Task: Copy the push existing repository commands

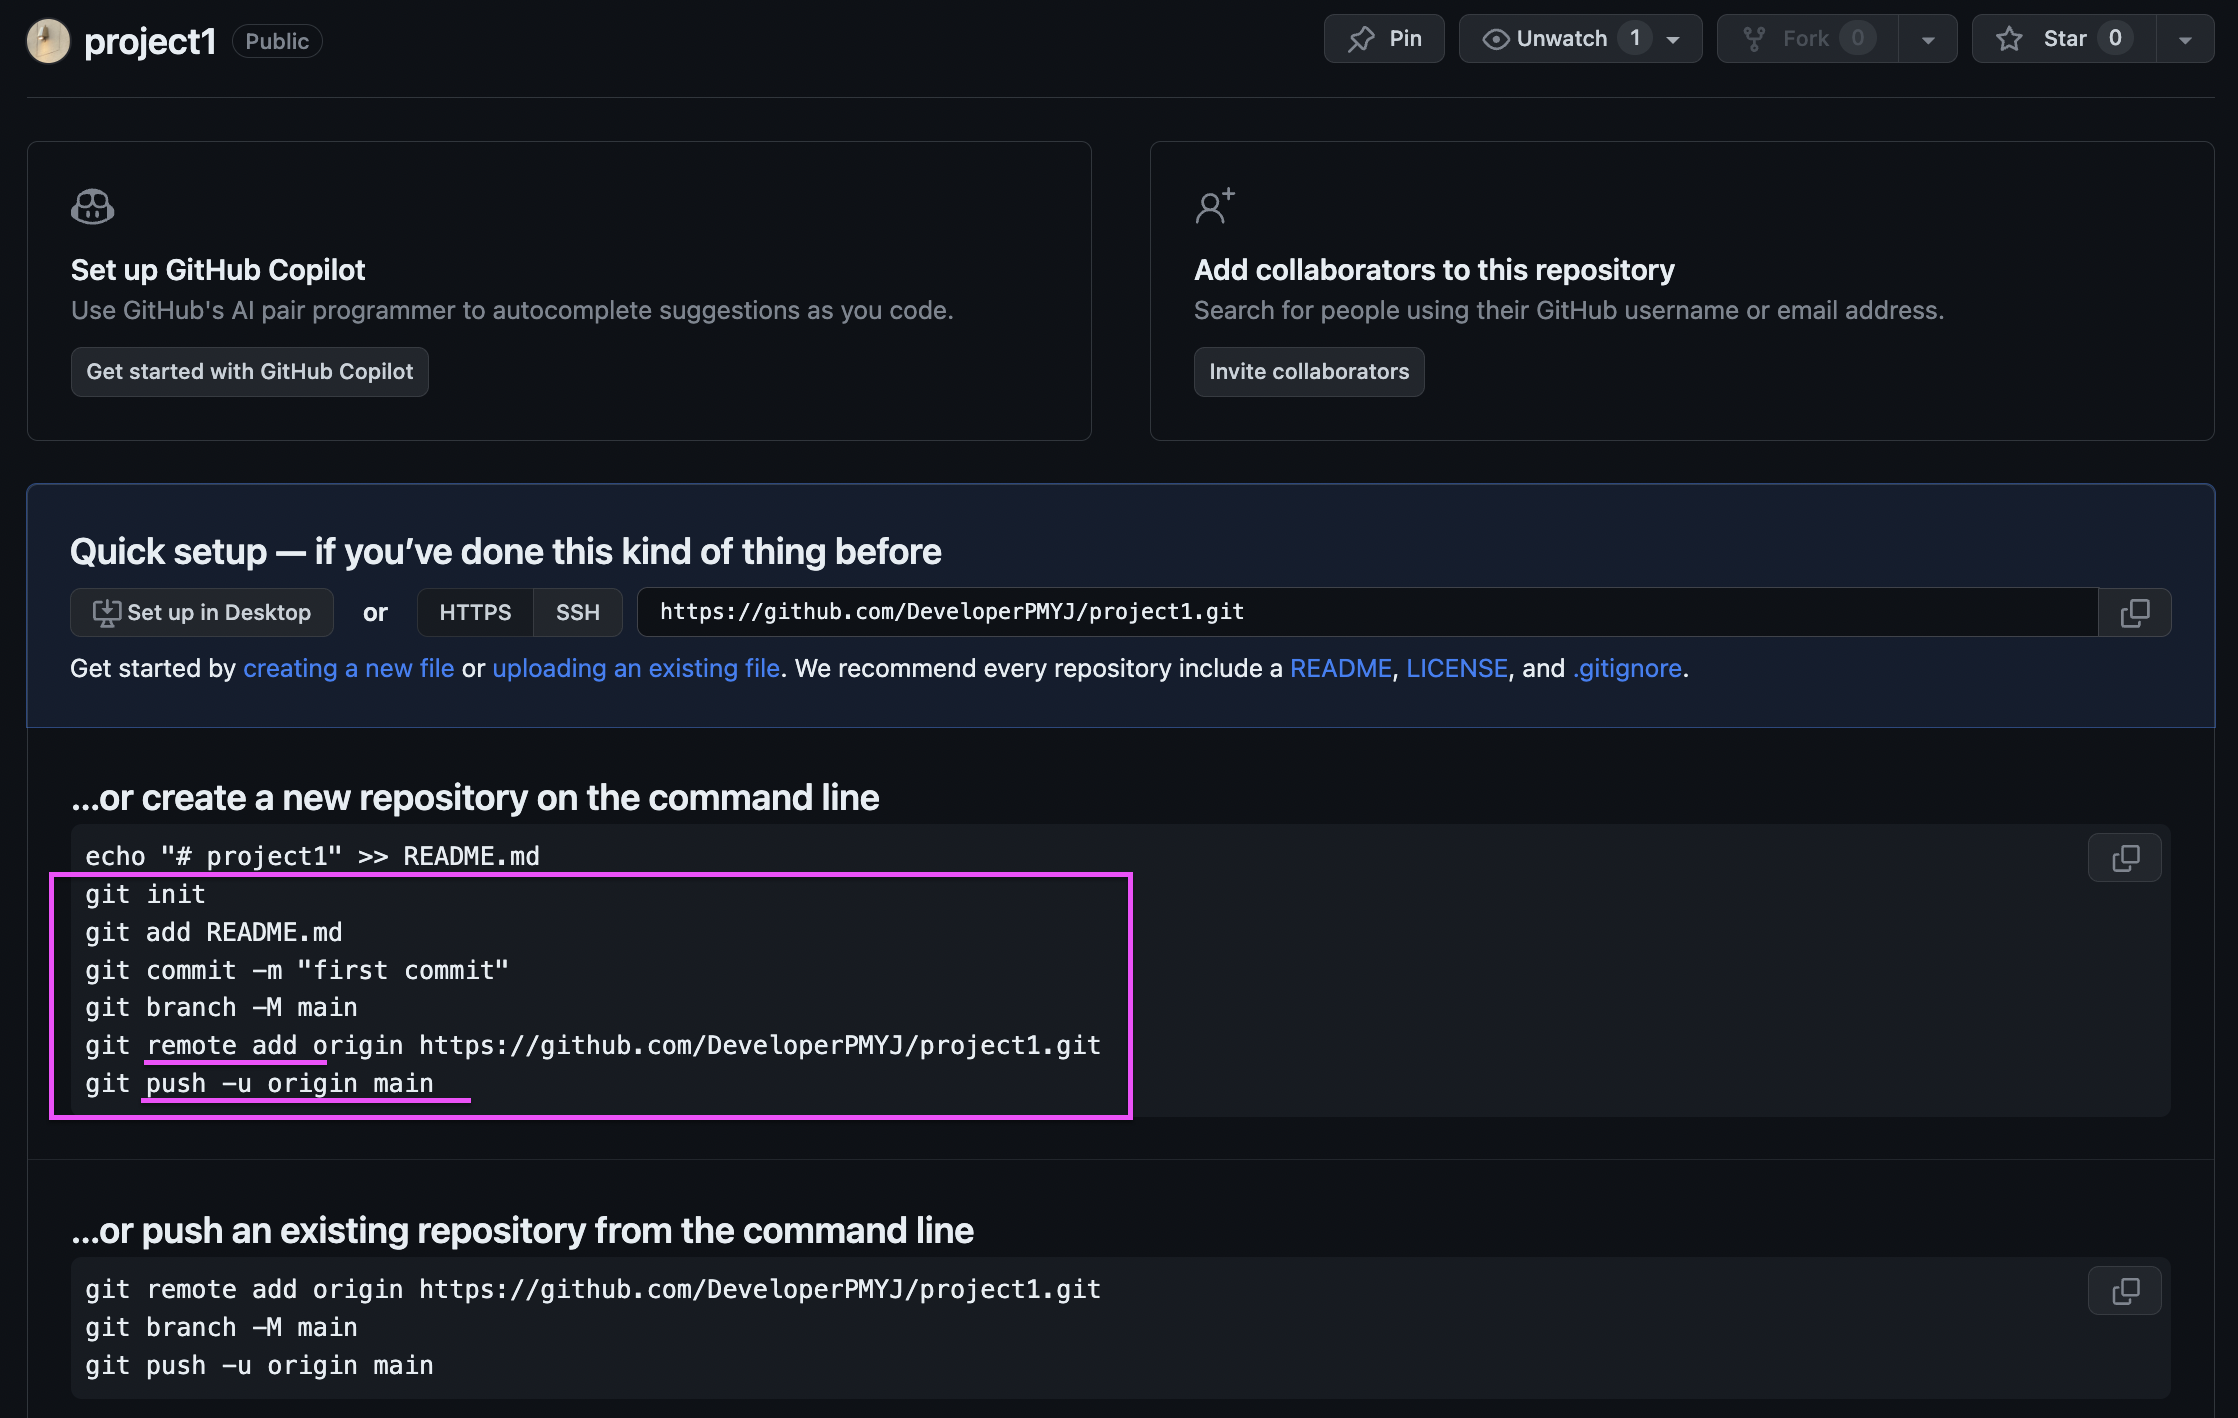Action: [x=2124, y=1291]
